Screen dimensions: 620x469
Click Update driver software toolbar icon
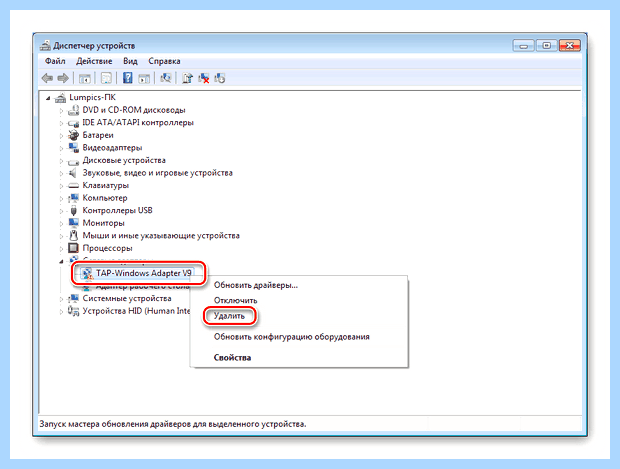coord(187,78)
